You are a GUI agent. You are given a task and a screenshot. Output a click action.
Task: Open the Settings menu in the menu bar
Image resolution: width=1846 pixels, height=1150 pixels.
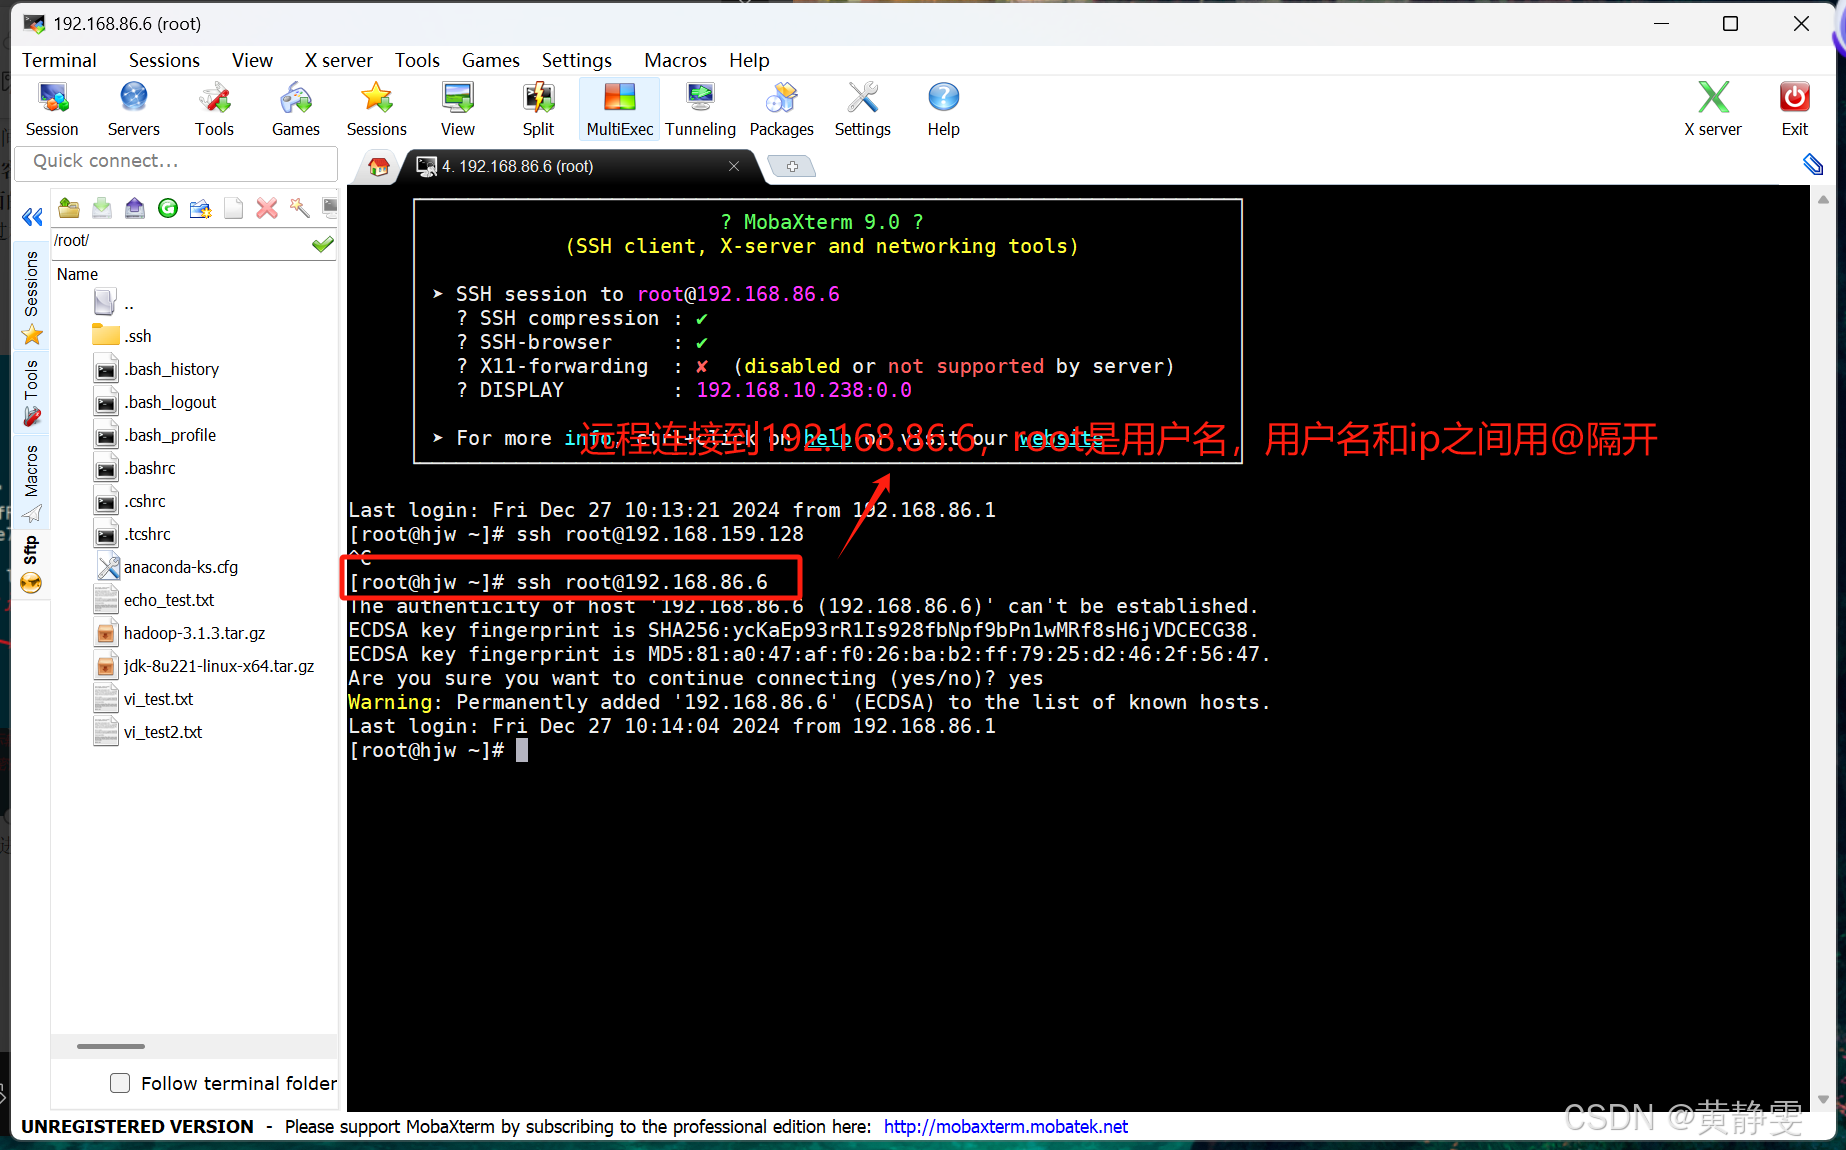[577, 60]
